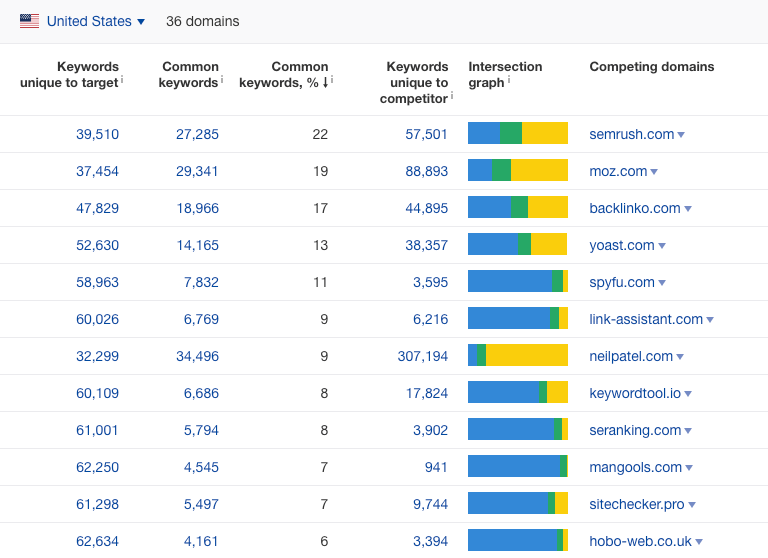768x558 pixels.
Task: Expand the sitechecker.pro dropdown arrow
Action: tap(692, 505)
